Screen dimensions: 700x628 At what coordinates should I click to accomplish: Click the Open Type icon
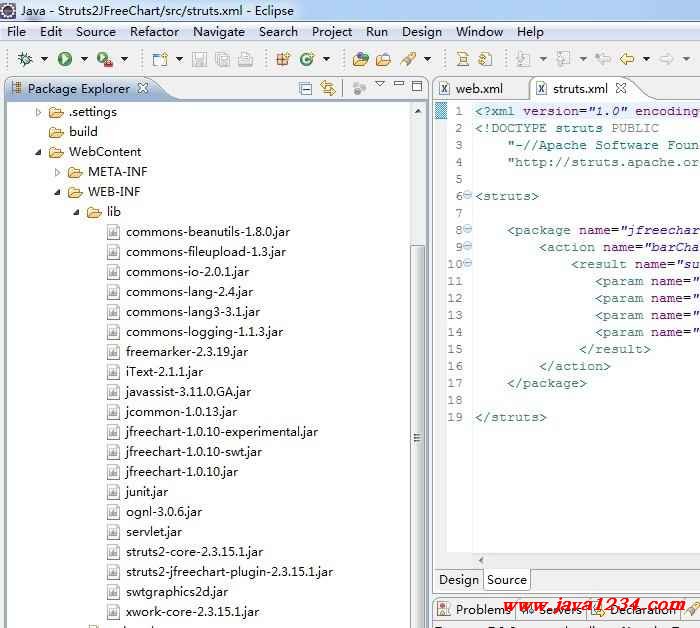point(361,59)
